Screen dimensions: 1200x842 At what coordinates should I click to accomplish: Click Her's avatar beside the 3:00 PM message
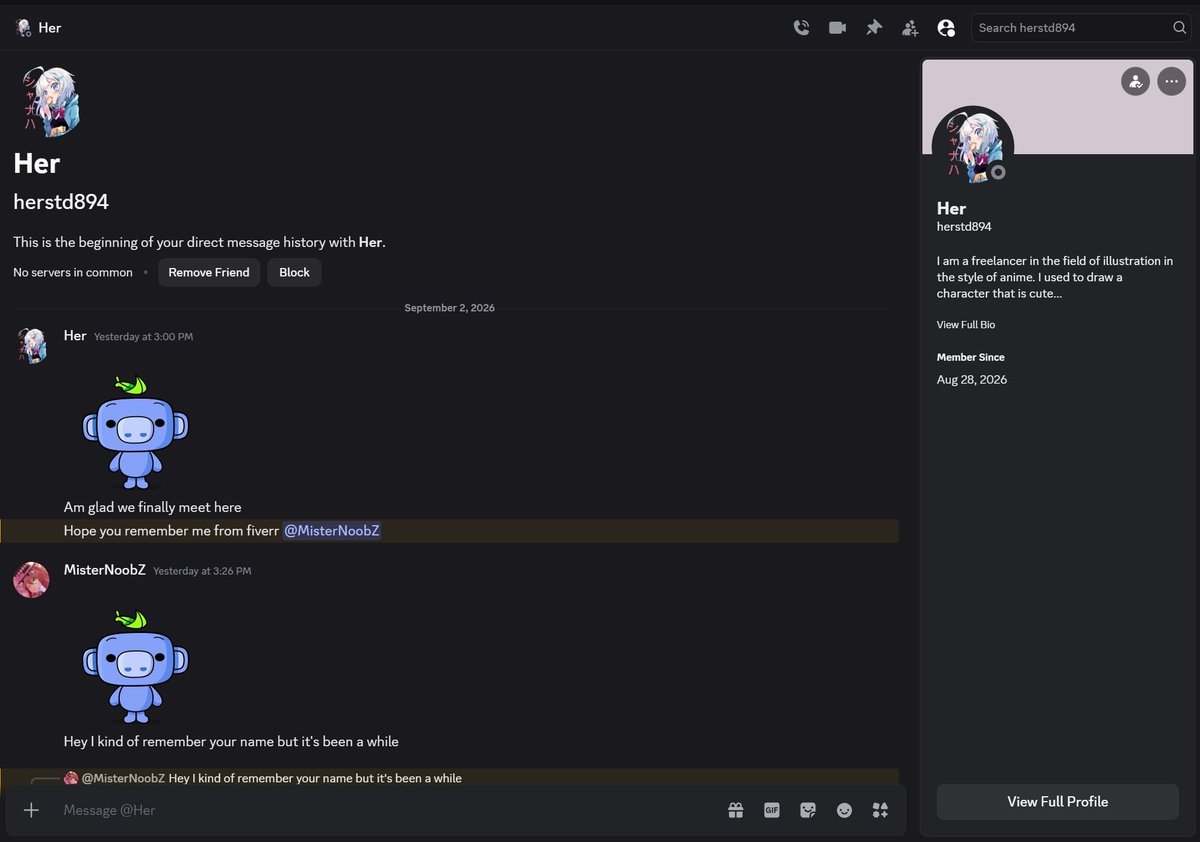tap(32, 345)
